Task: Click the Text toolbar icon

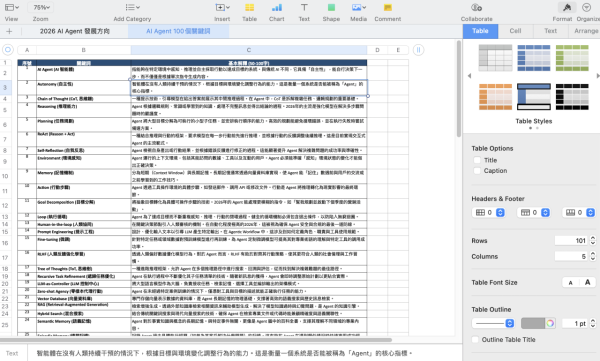Action: point(304,7)
